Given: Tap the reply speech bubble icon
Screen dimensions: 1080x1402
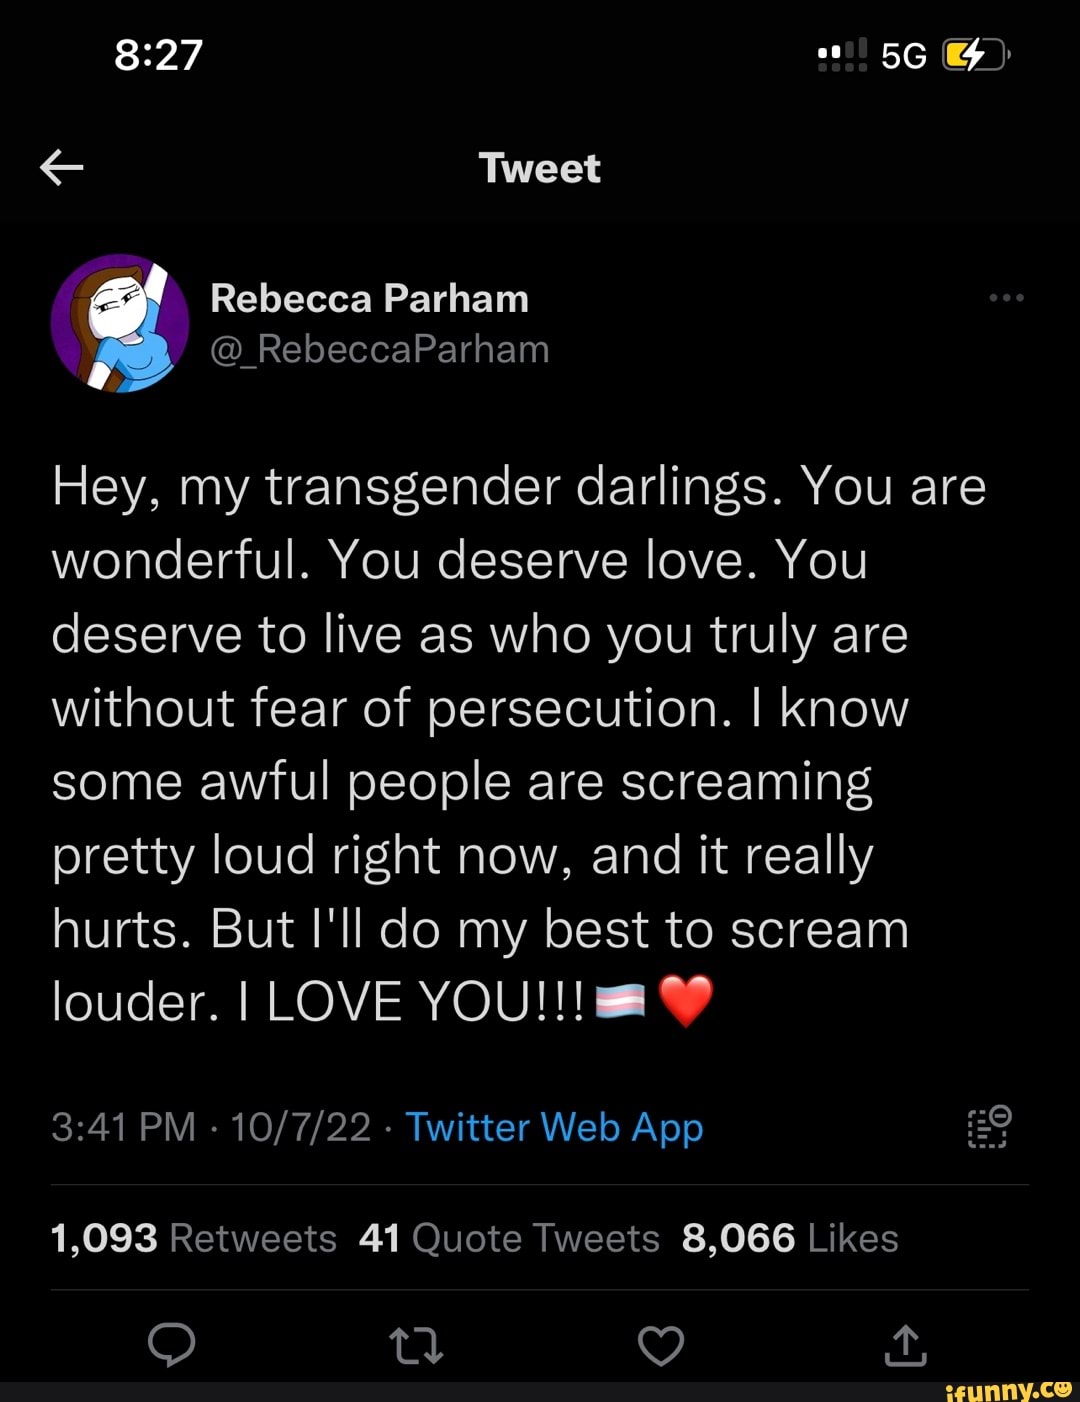Looking at the screenshot, I should click(x=171, y=1345).
